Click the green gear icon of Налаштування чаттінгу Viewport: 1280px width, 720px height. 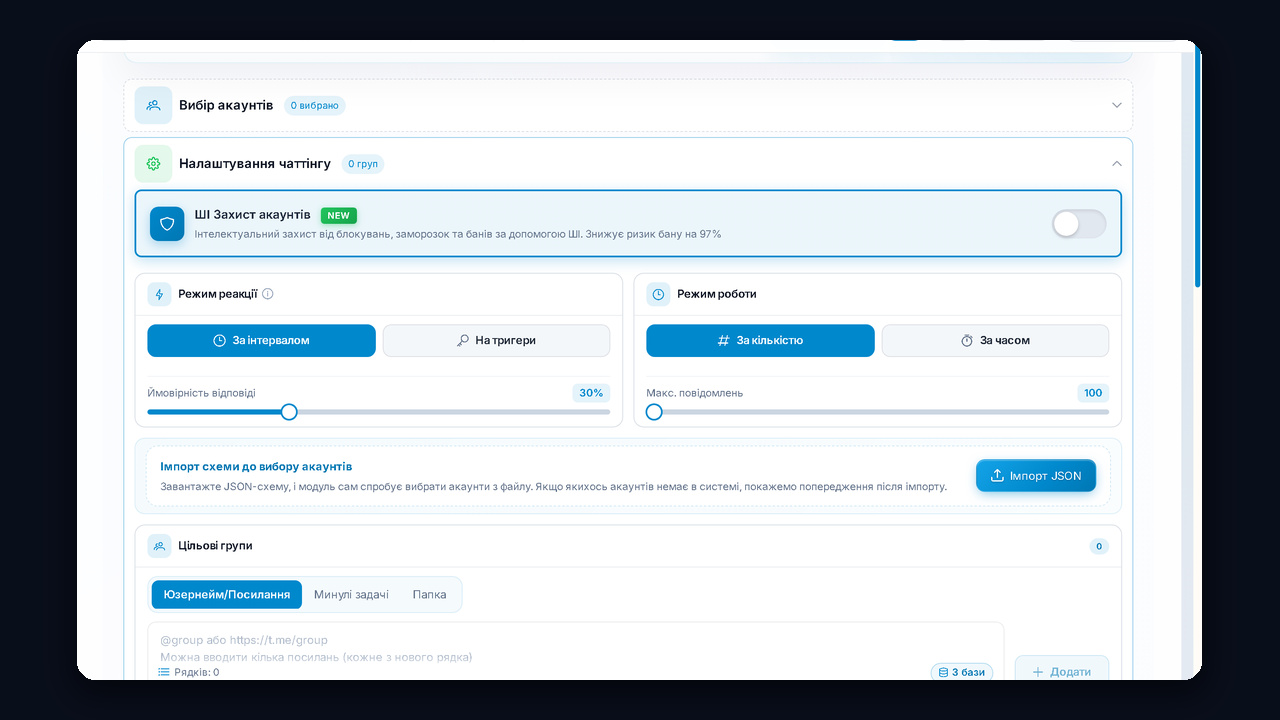[153, 163]
